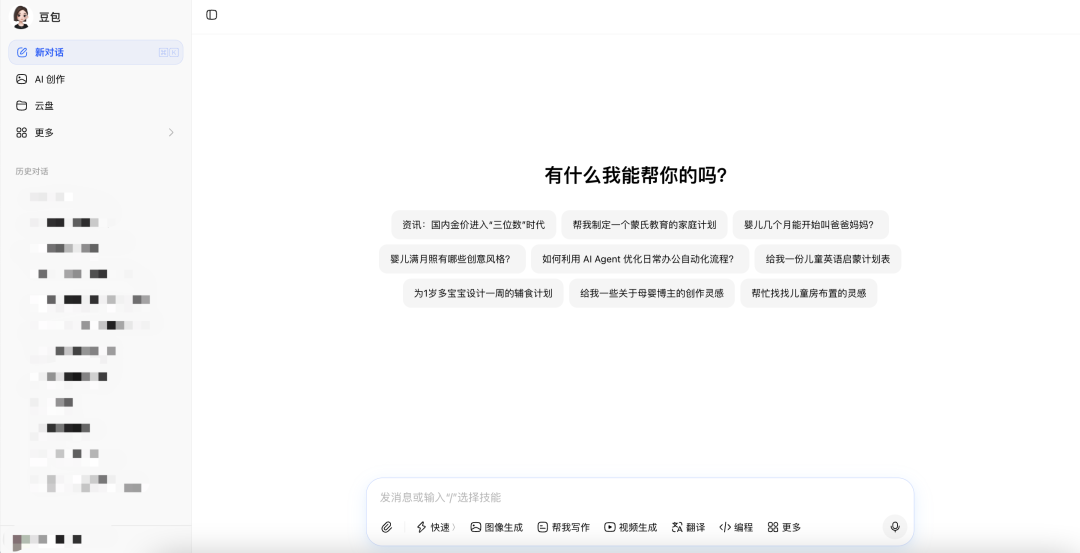Start a 新对话 from the sidebar

[x=96, y=52]
